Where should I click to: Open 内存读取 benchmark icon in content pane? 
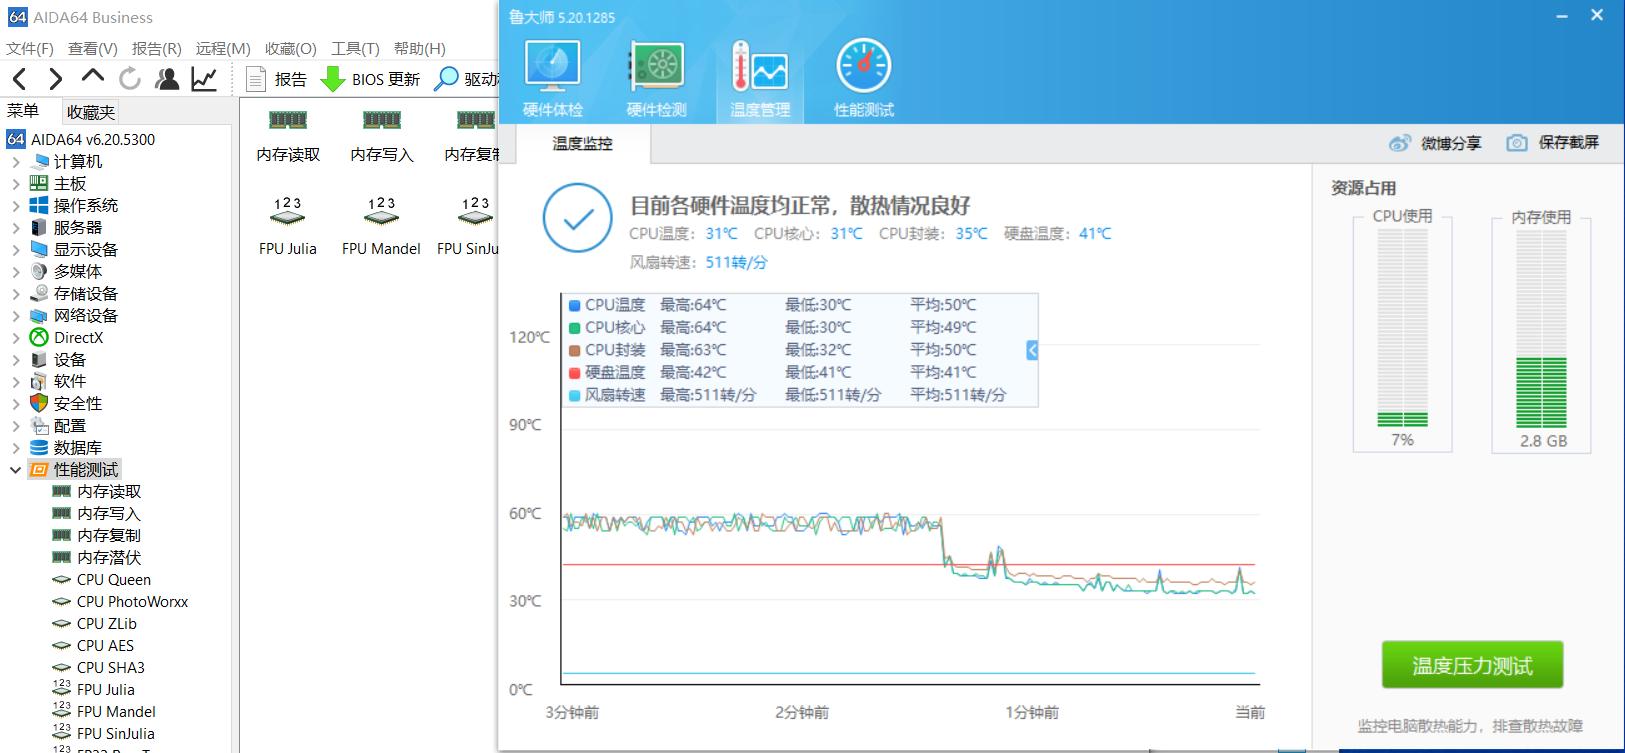tap(288, 136)
